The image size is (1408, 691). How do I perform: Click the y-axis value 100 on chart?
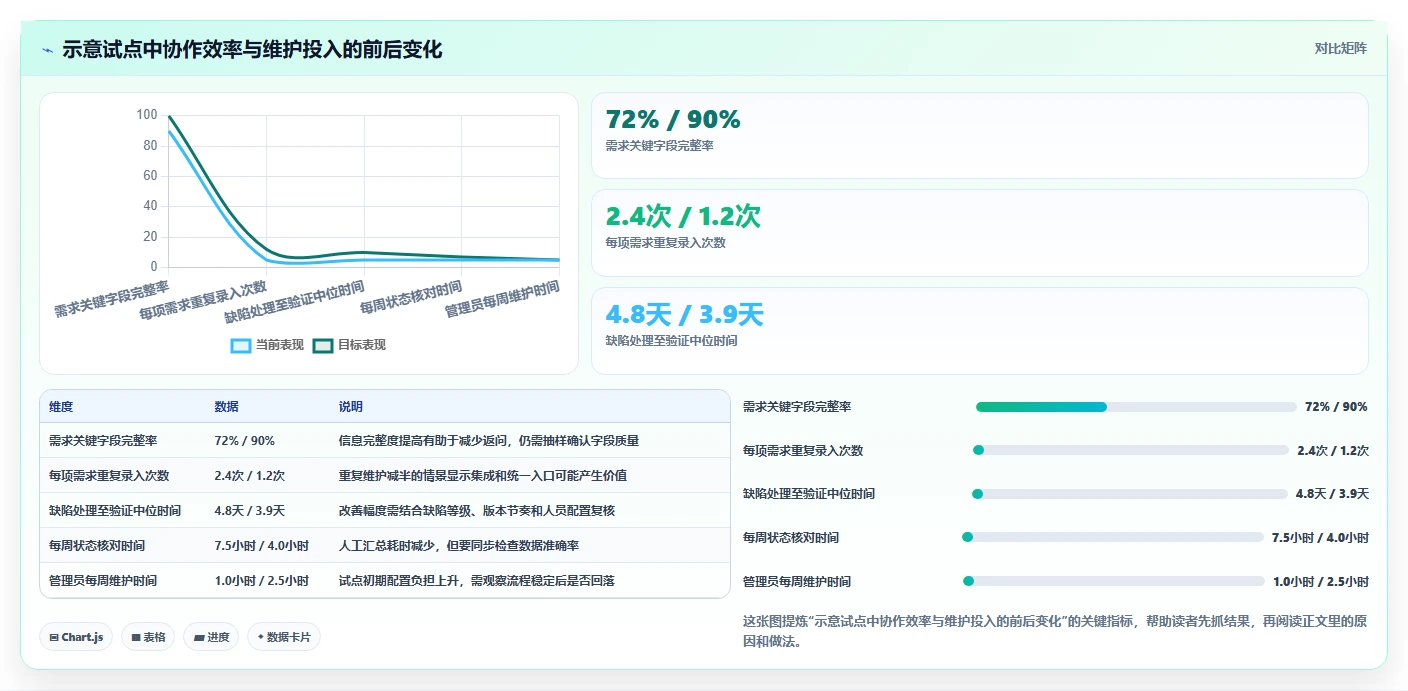tap(147, 115)
